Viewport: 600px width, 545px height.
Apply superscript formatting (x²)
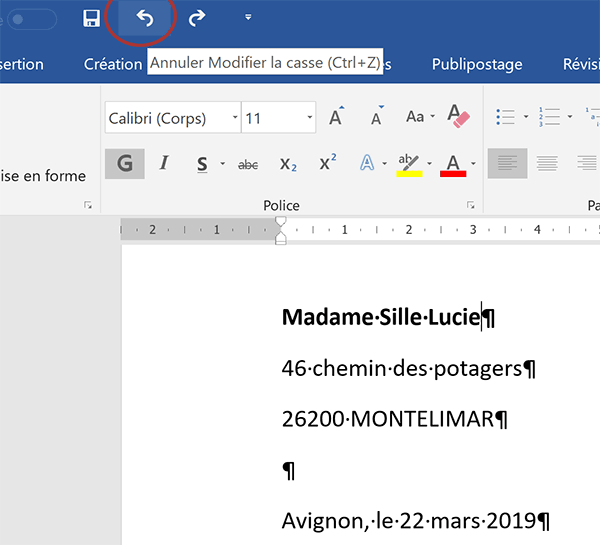tap(327, 164)
